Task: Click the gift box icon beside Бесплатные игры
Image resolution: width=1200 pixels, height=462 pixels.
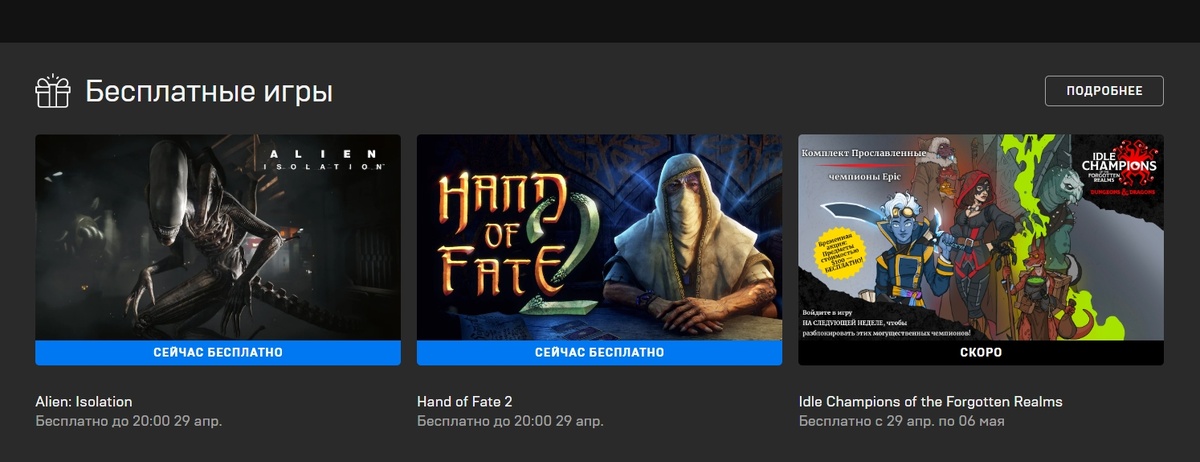Action: [x=53, y=91]
